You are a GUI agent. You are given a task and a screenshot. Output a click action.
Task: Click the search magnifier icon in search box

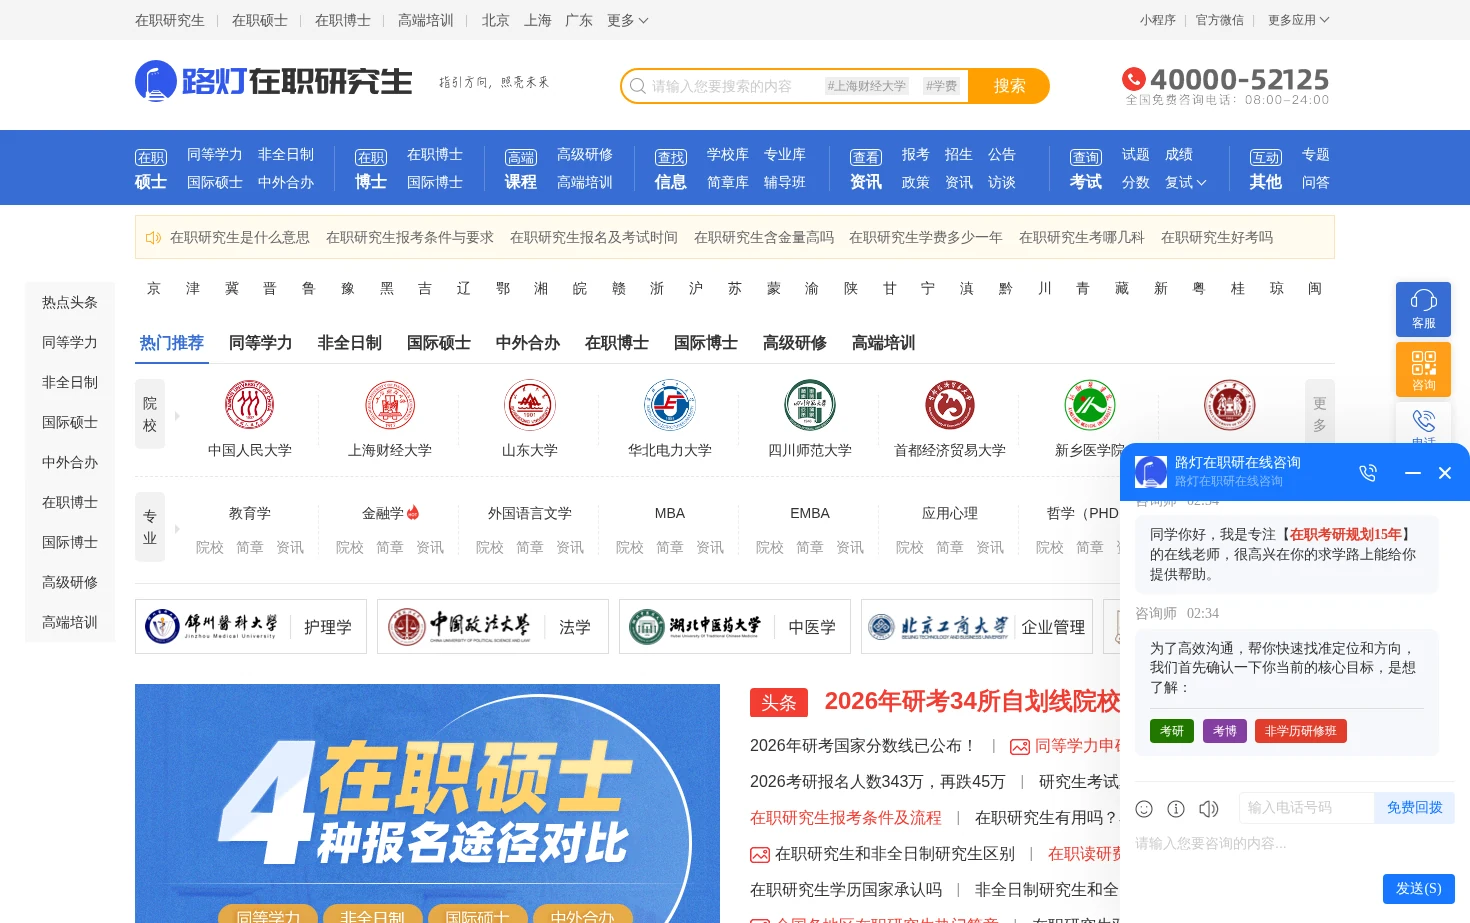(x=637, y=86)
